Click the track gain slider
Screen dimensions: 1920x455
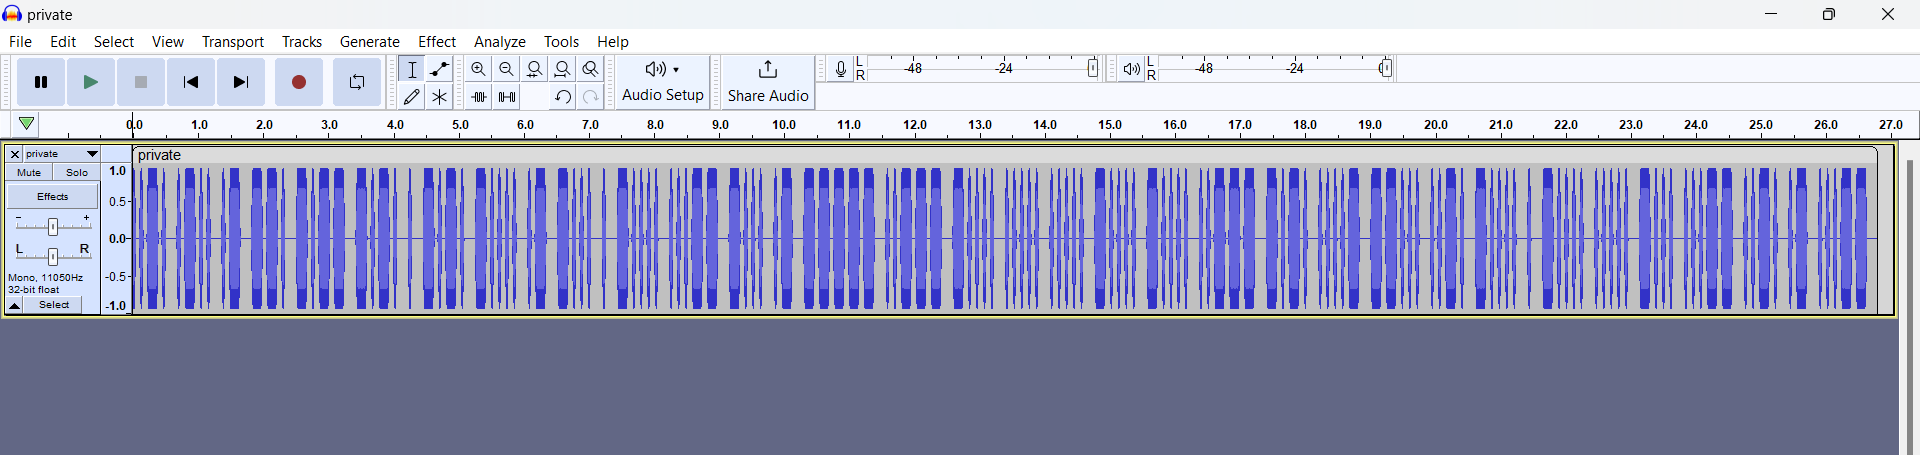click(x=53, y=227)
